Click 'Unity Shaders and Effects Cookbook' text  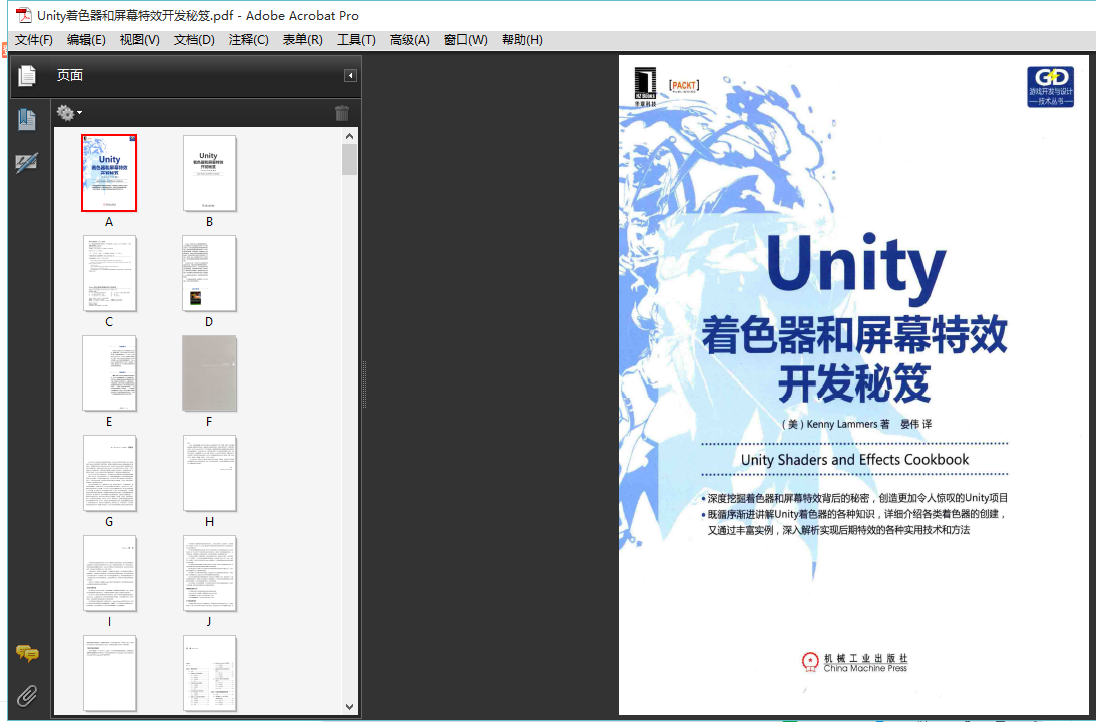click(855, 459)
